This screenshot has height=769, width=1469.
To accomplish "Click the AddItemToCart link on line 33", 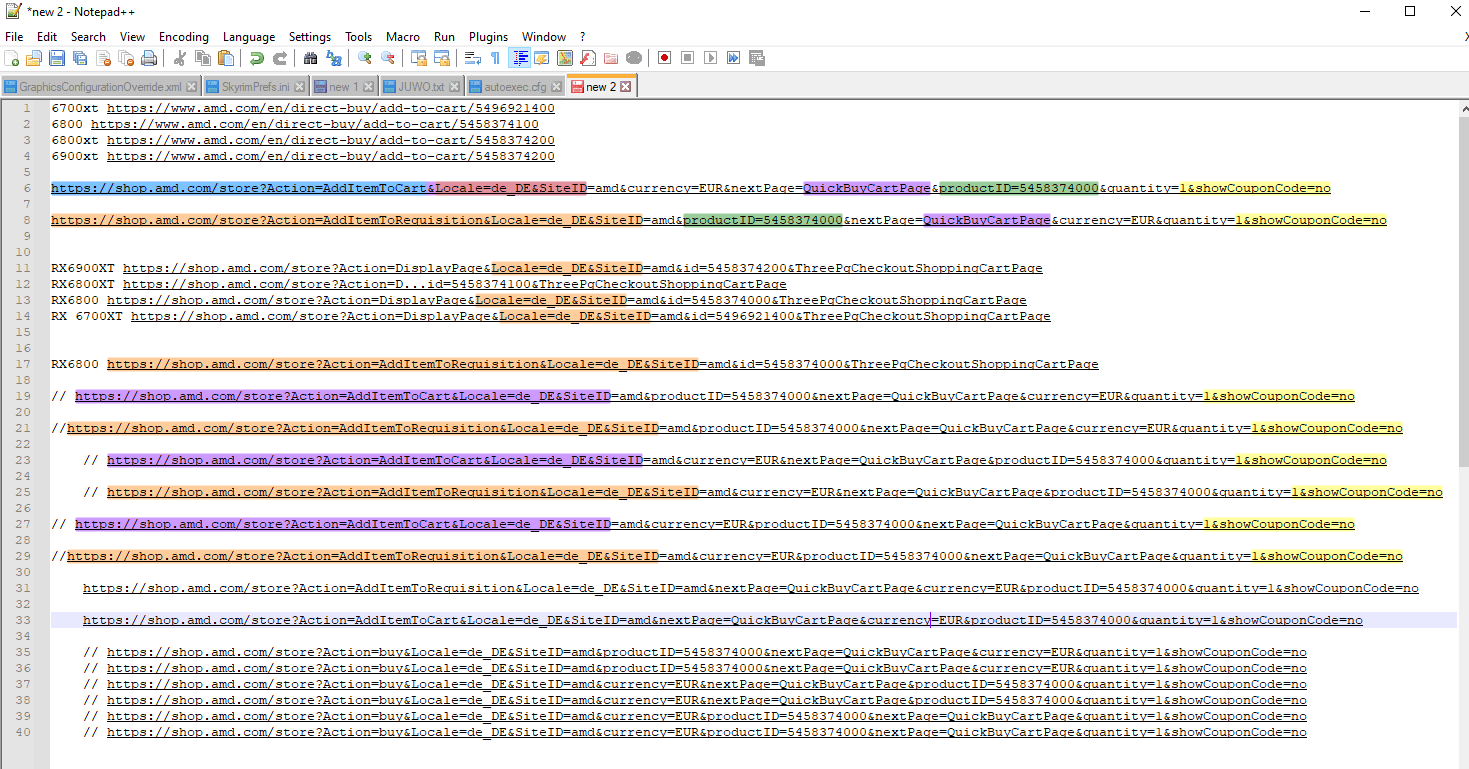I will click(723, 620).
